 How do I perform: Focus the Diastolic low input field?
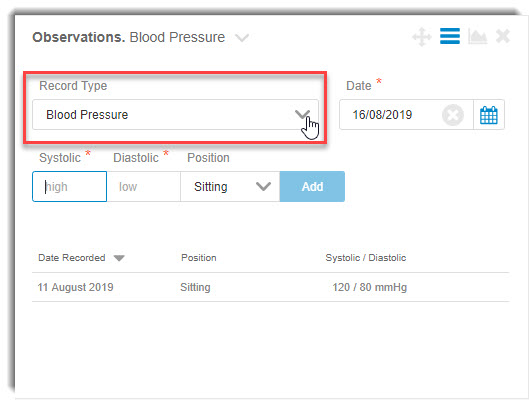[x=144, y=187]
